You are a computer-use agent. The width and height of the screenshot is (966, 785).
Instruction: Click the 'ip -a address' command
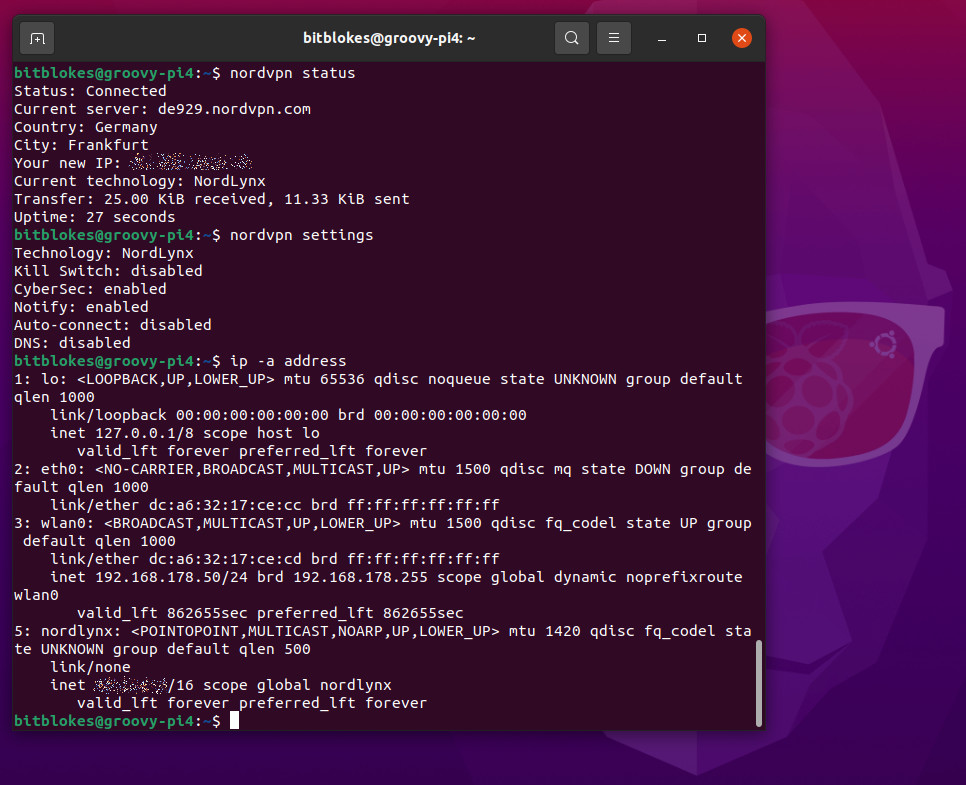288,361
